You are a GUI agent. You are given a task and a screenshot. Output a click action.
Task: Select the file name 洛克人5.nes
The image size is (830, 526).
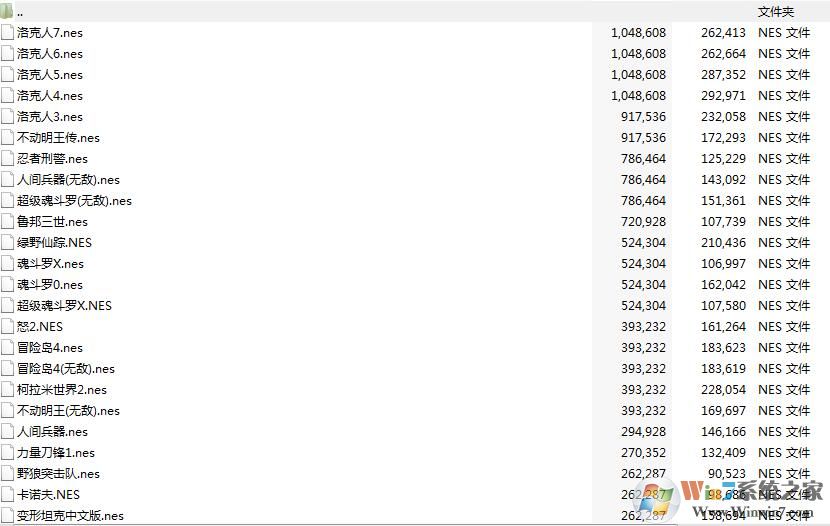(50, 75)
